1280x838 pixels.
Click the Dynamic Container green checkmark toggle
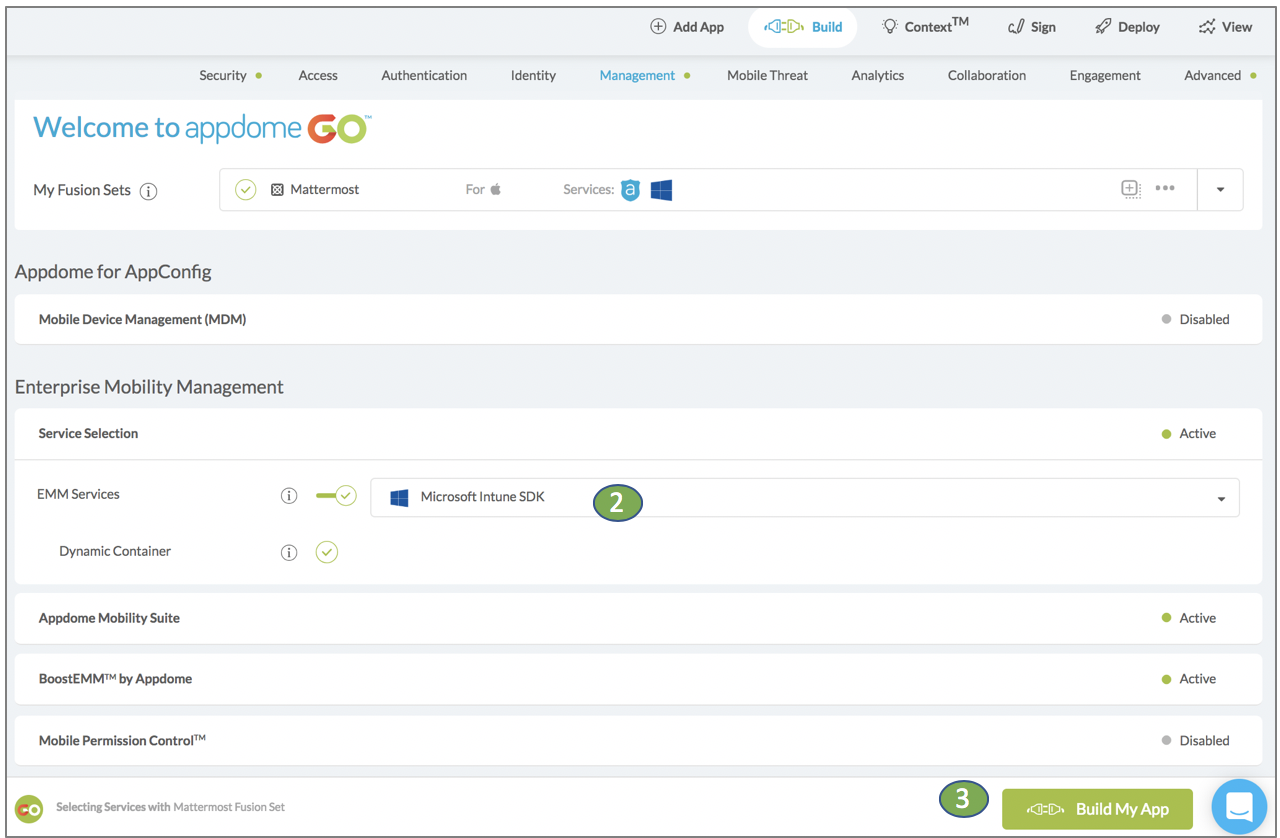326,551
